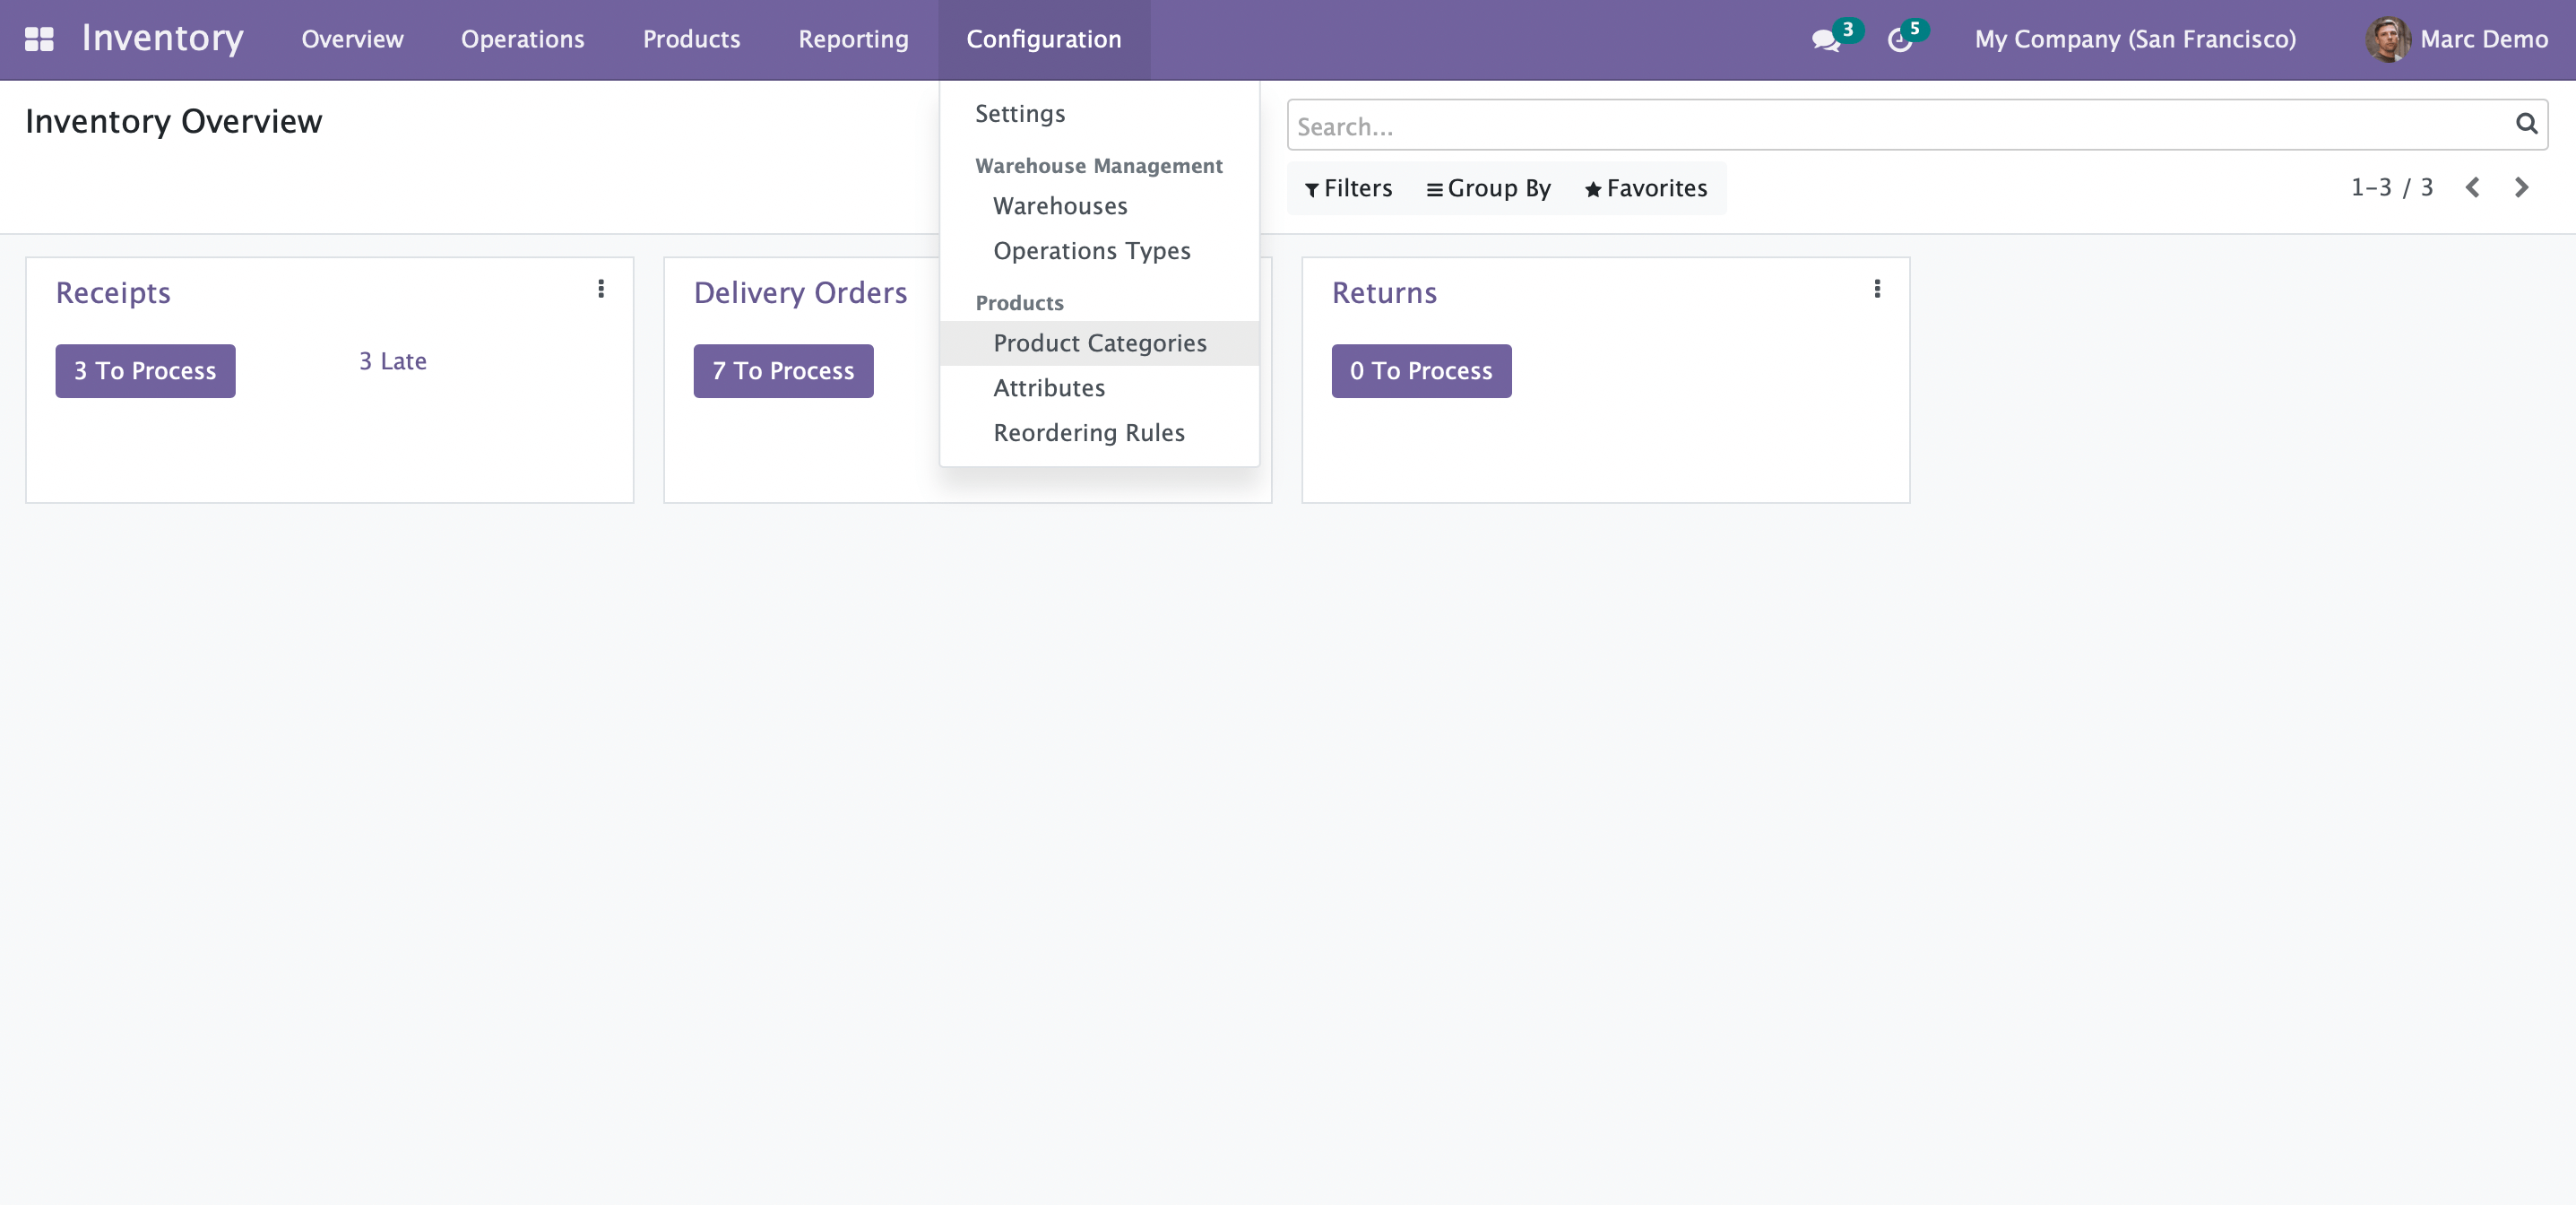Open Receipts card kebab menu
2576x1205 pixels.
pyautogui.click(x=601, y=289)
